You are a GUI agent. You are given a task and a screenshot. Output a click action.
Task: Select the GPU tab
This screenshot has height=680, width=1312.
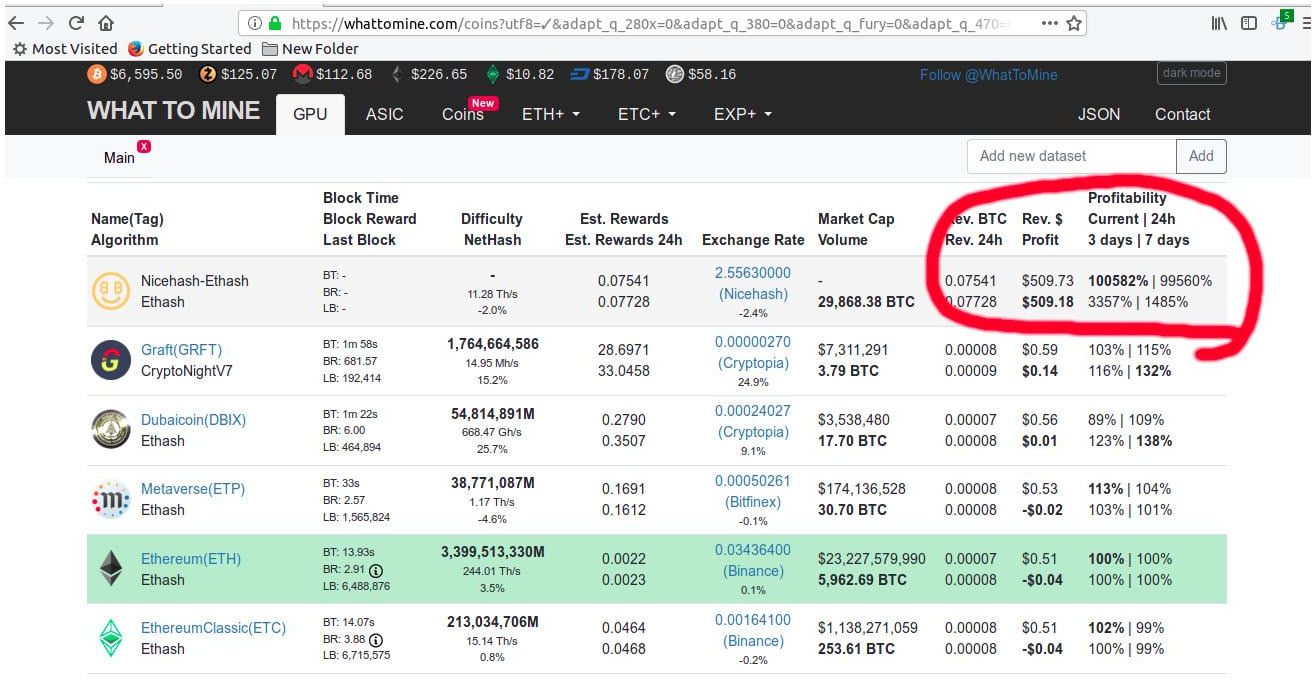click(x=310, y=114)
